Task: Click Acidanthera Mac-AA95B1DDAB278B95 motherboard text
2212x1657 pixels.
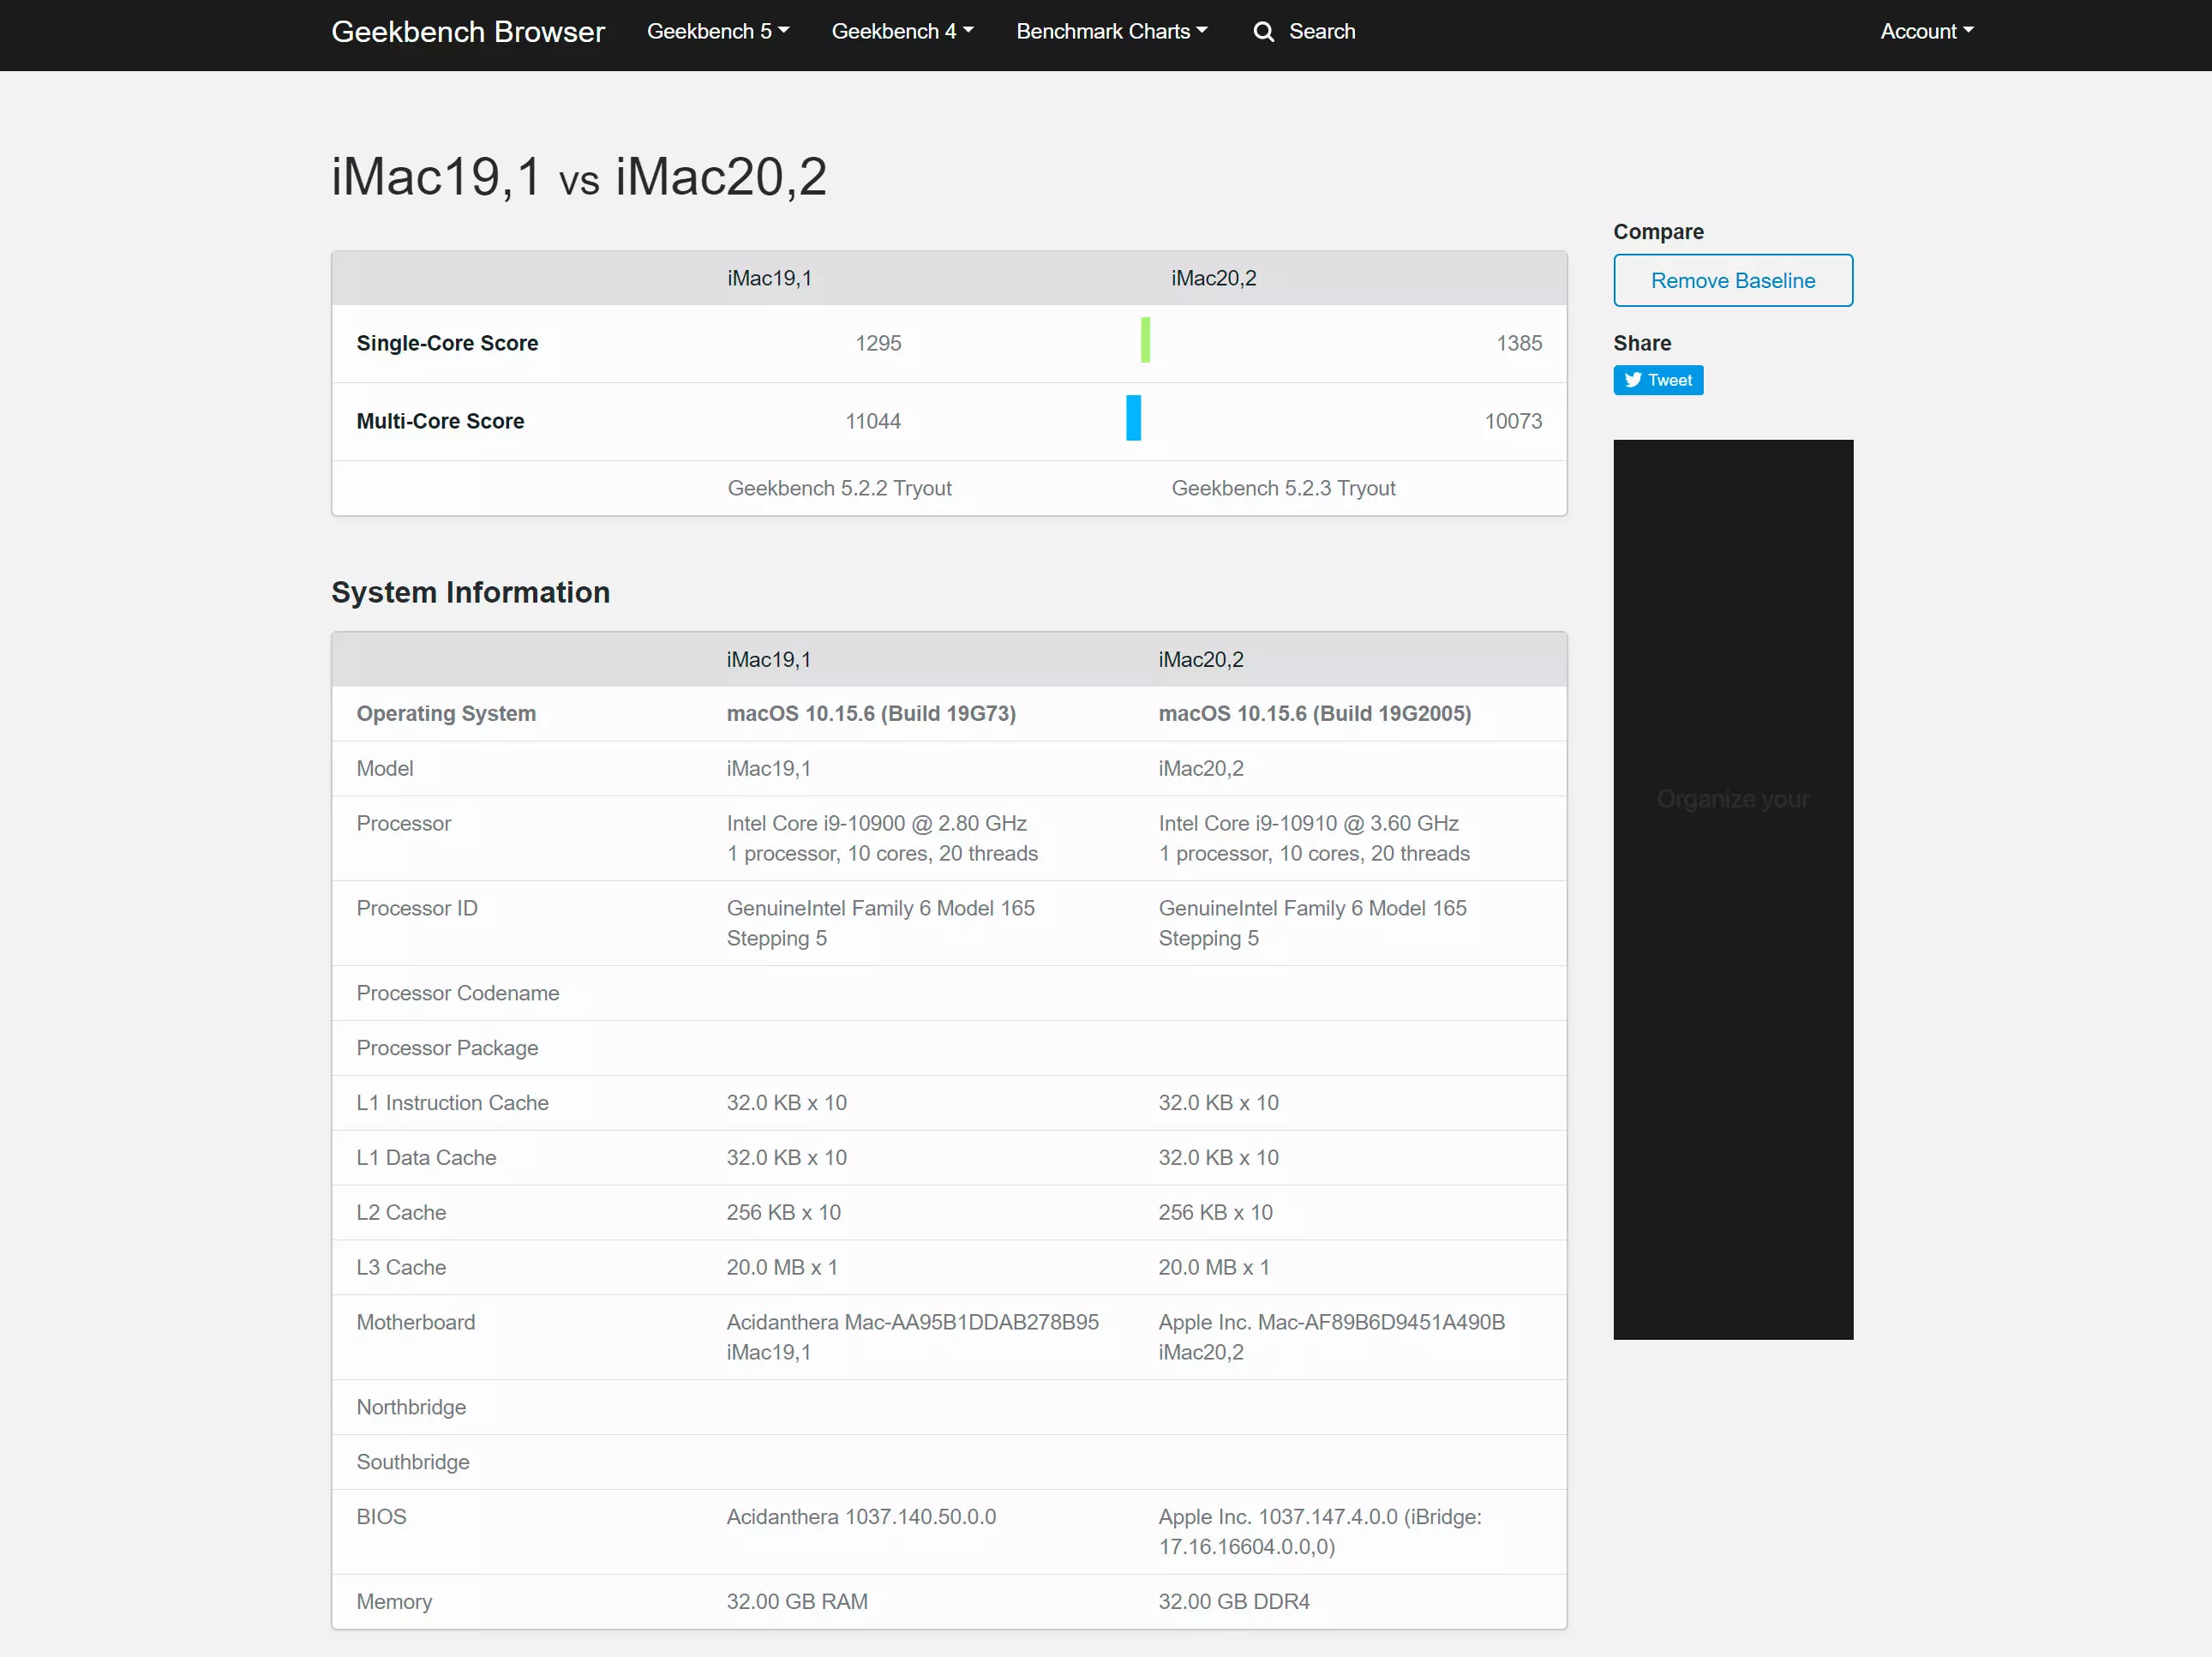Action: click(x=912, y=1322)
